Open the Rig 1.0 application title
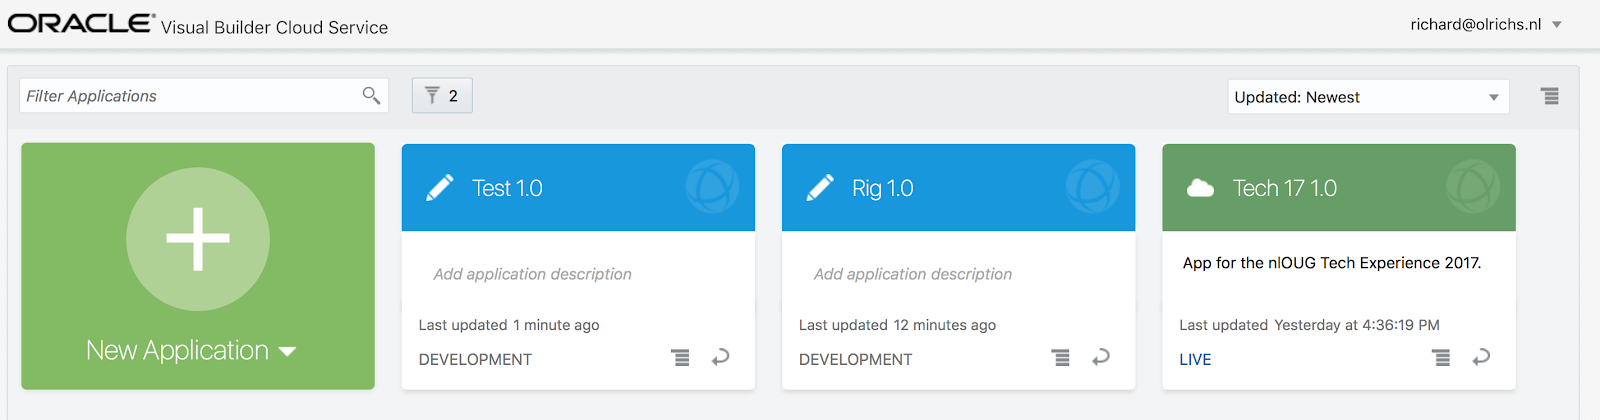This screenshot has height=420, width=1600. (x=883, y=188)
